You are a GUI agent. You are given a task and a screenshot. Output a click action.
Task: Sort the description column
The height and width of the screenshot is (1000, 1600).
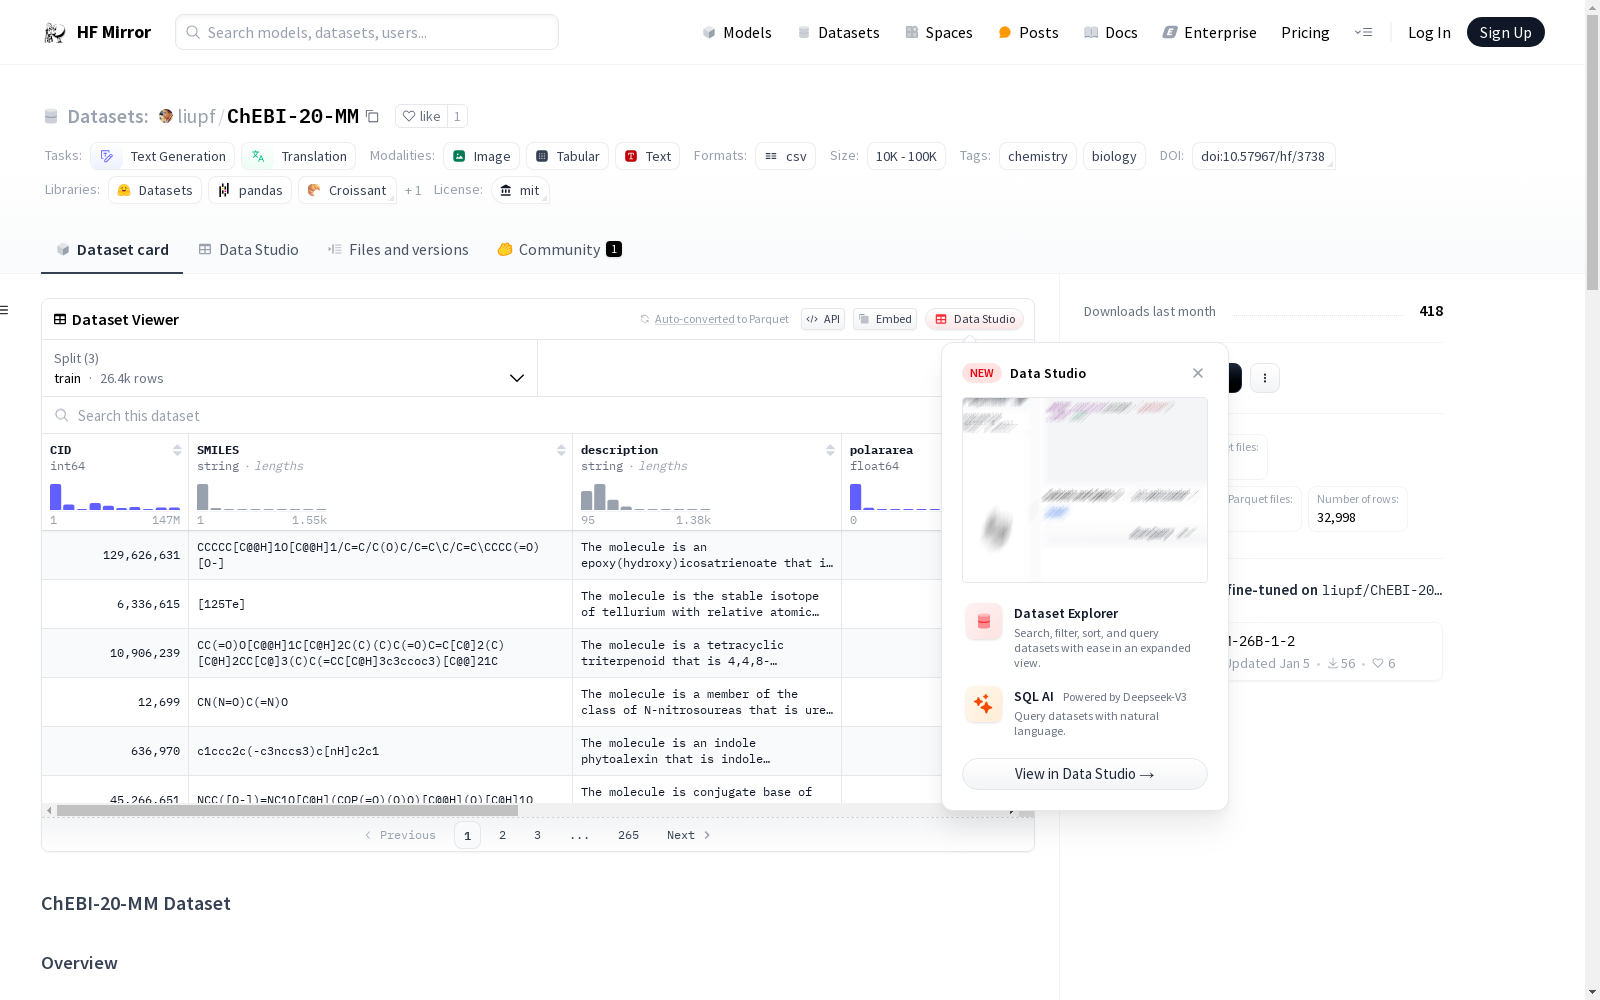(830, 450)
